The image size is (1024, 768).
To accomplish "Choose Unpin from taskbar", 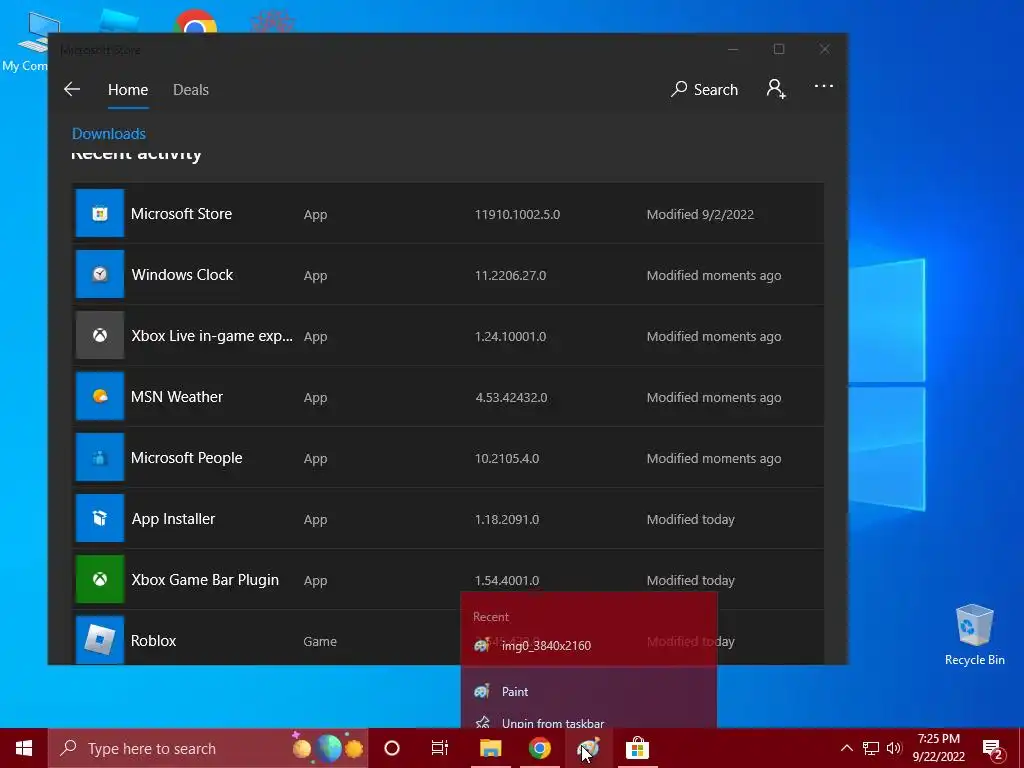I will click(x=588, y=722).
